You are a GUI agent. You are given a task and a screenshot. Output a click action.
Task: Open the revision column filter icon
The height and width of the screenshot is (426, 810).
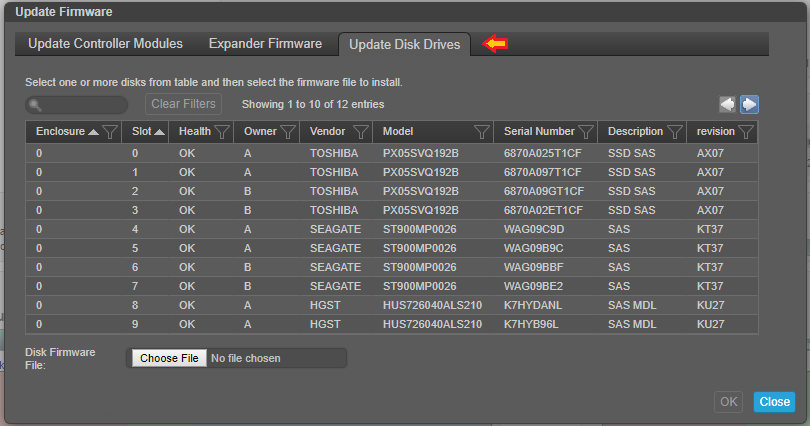(745, 132)
